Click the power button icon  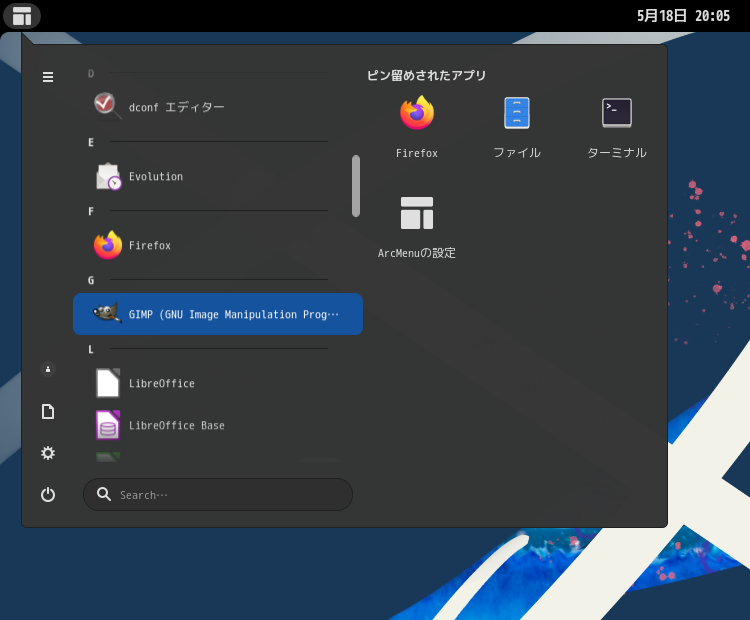(48, 494)
